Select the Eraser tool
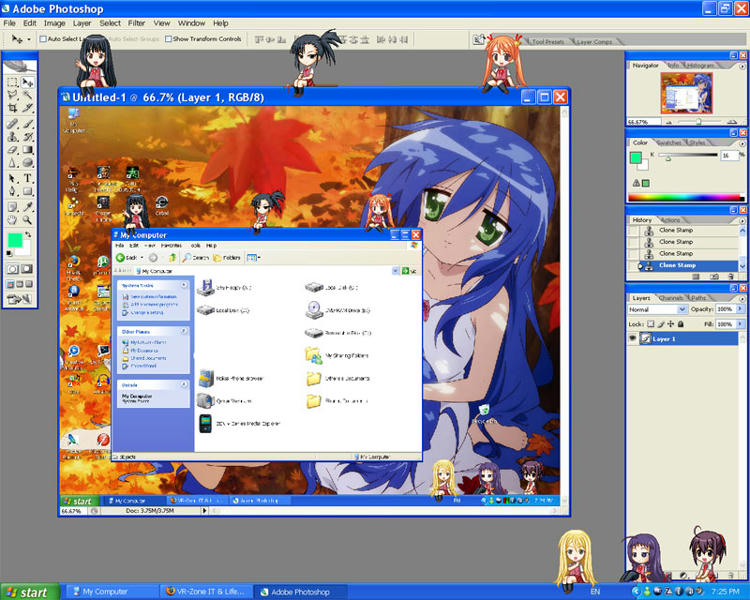 coord(12,150)
